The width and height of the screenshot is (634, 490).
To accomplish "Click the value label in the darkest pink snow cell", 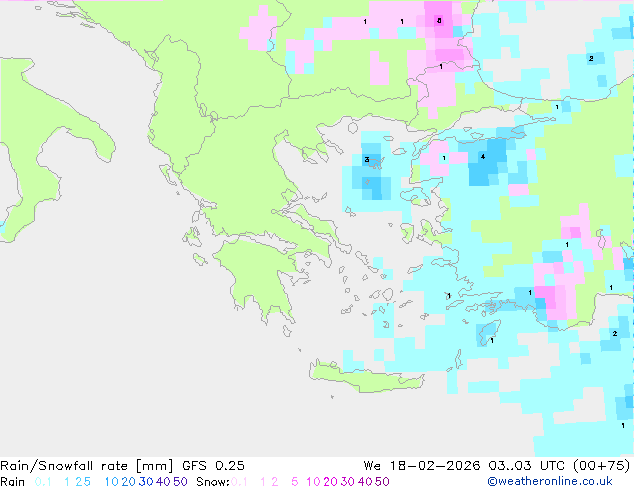I will [x=439, y=20].
